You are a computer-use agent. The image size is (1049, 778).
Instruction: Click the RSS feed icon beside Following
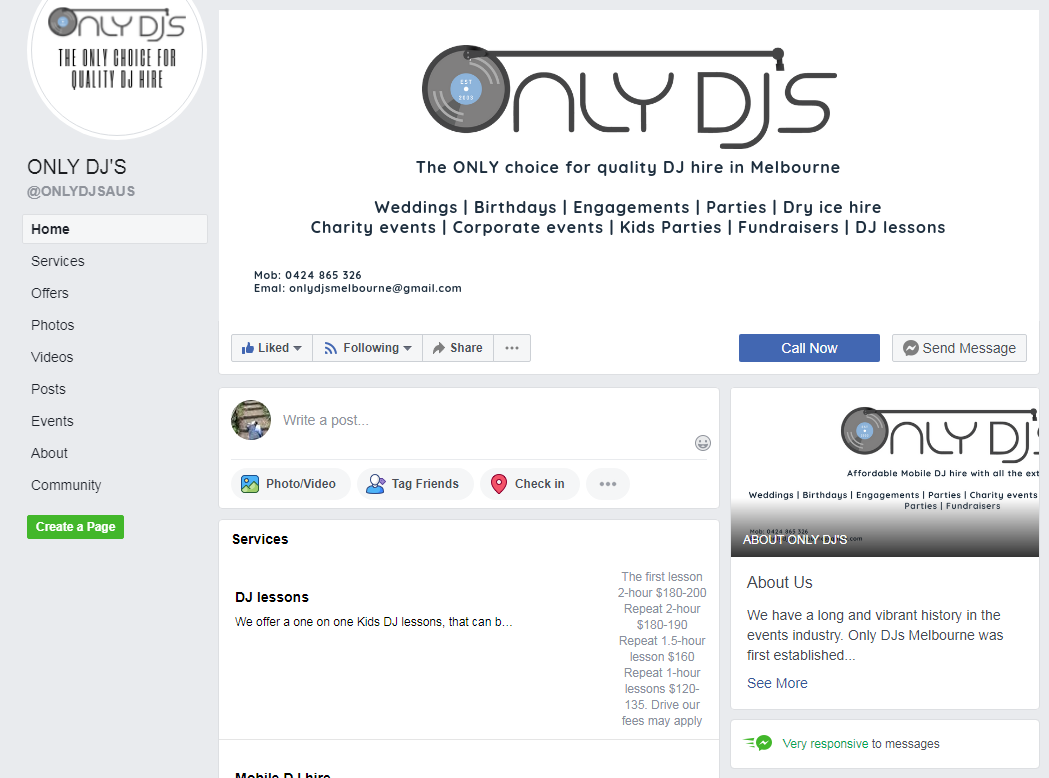(x=330, y=348)
